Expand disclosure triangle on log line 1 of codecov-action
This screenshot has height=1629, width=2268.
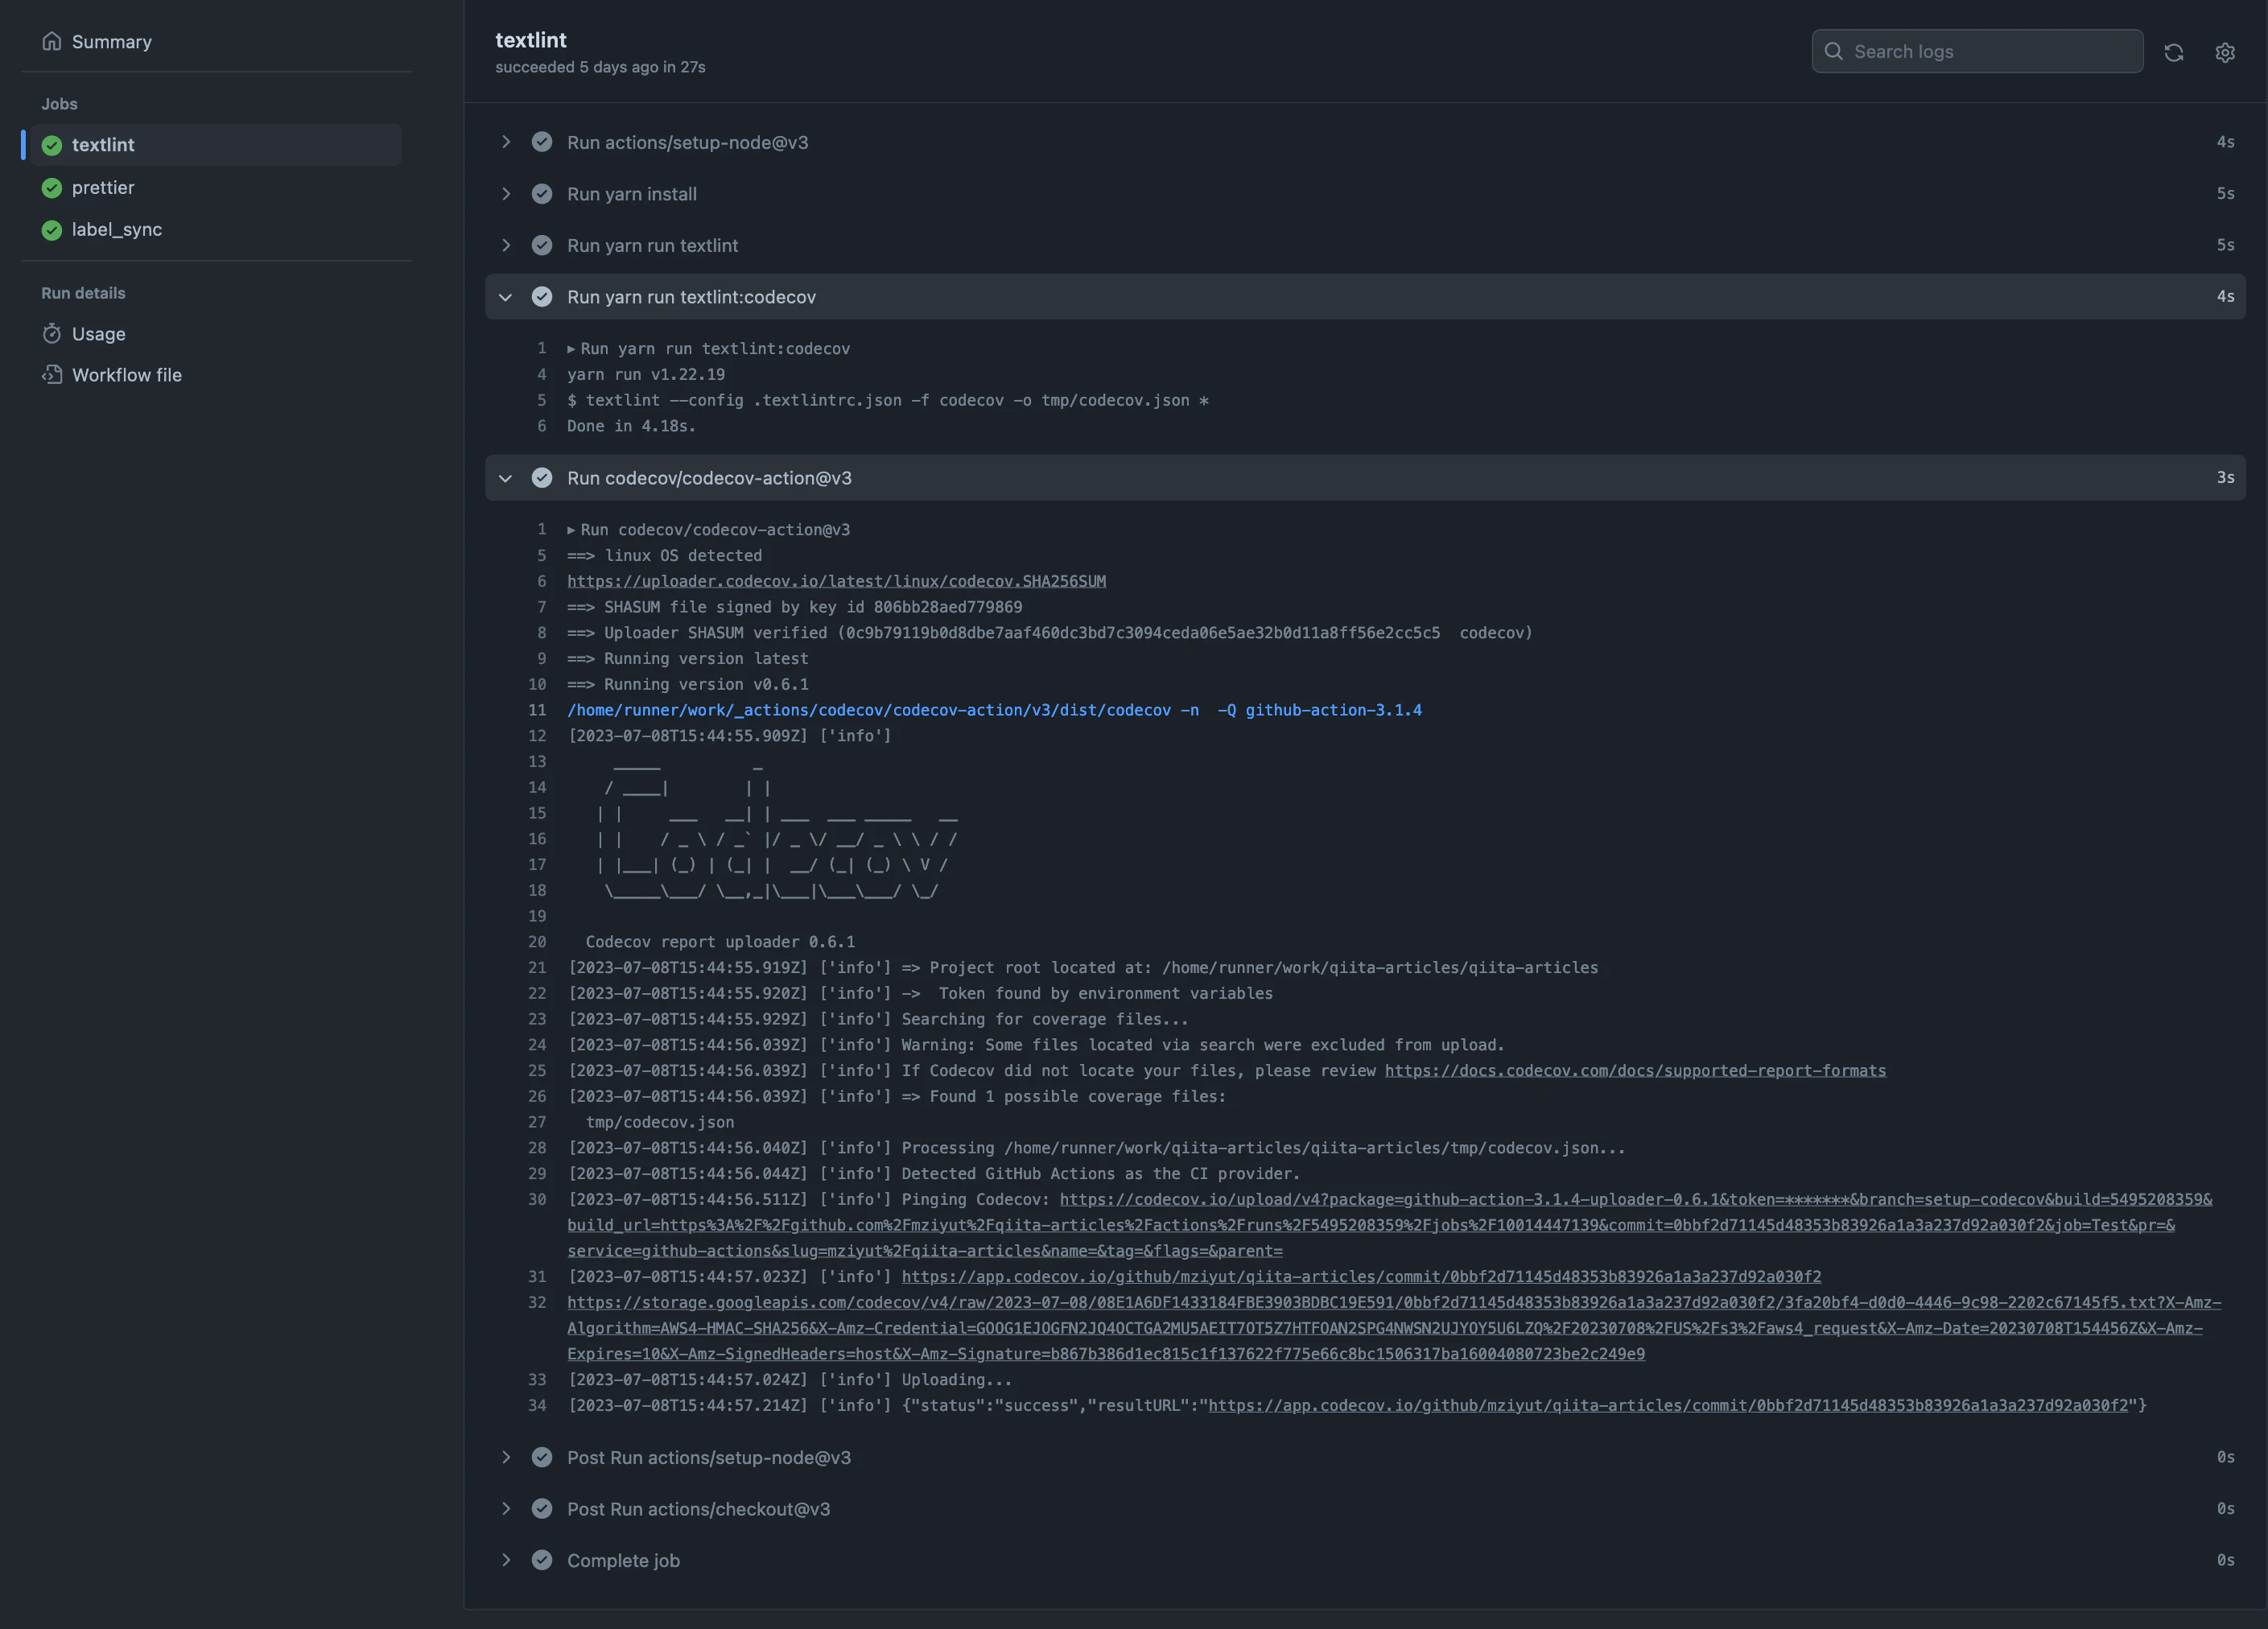click(x=571, y=530)
